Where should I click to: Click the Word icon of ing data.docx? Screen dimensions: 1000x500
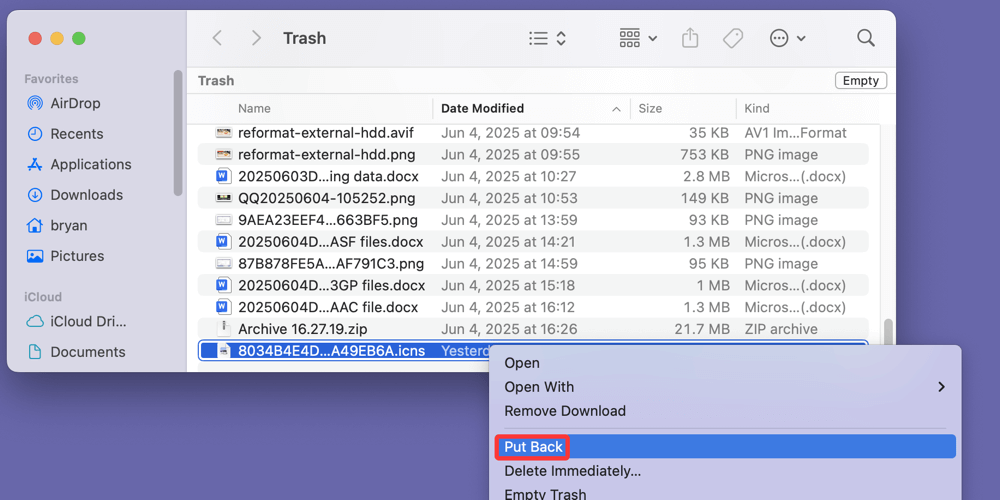click(223, 176)
